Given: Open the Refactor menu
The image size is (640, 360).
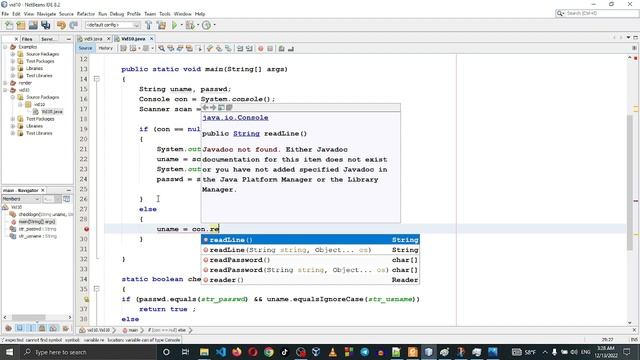Looking at the screenshot, I should 86,14.
